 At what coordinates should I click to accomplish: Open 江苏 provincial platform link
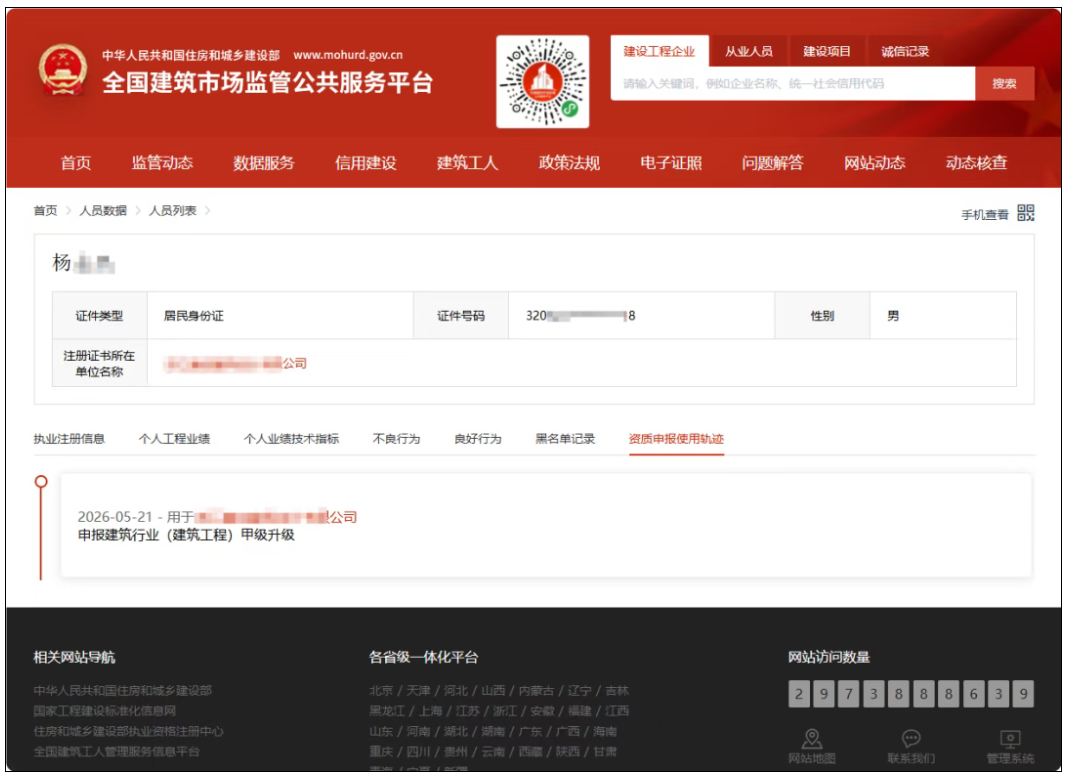coord(468,711)
